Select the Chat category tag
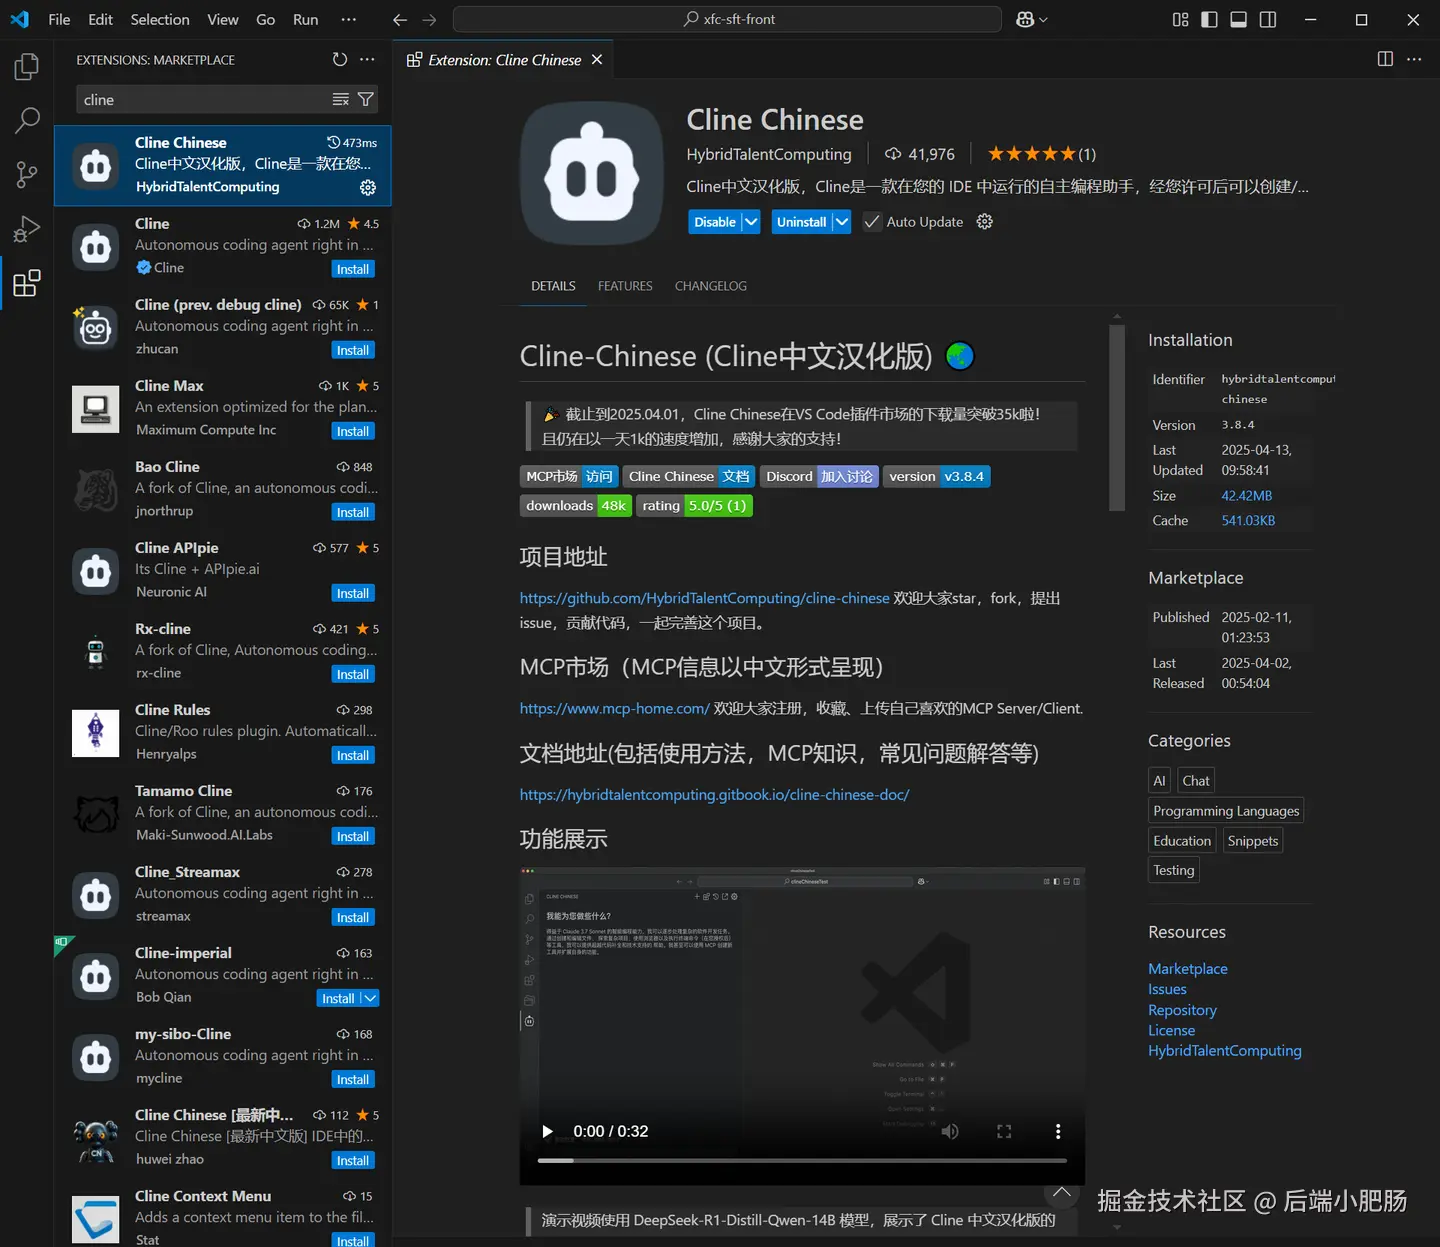This screenshot has width=1440, height=1247. click(x=1196, y=781)
